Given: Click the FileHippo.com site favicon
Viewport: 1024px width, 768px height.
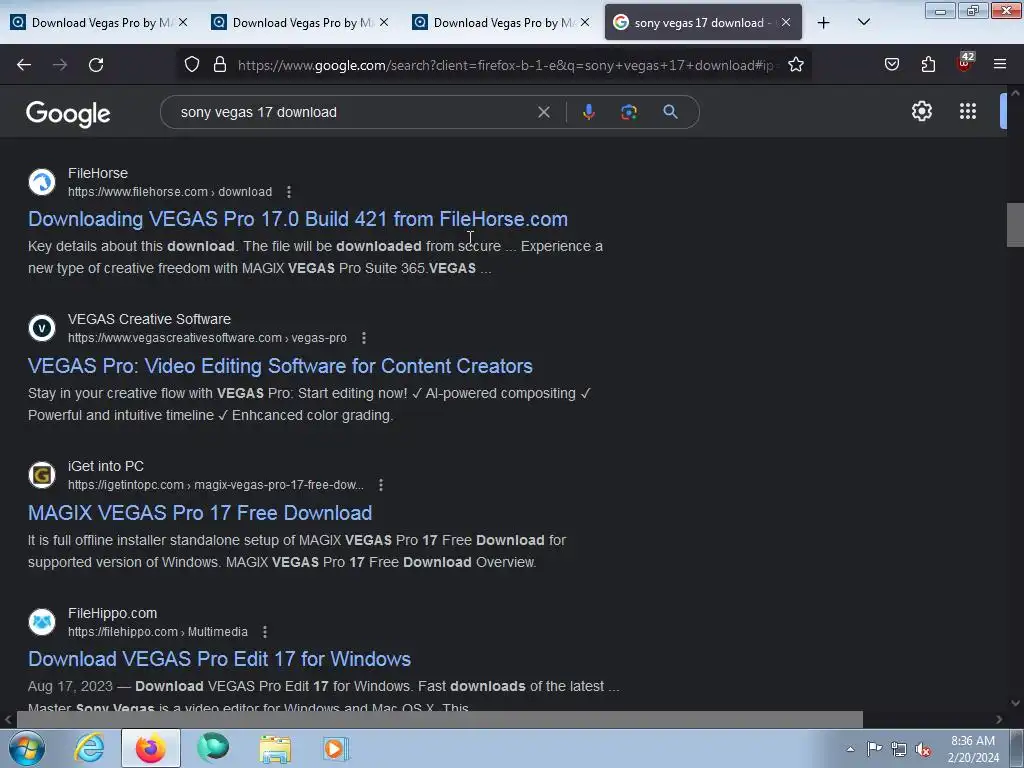Looking at the screenshot, I should [42, 622].
